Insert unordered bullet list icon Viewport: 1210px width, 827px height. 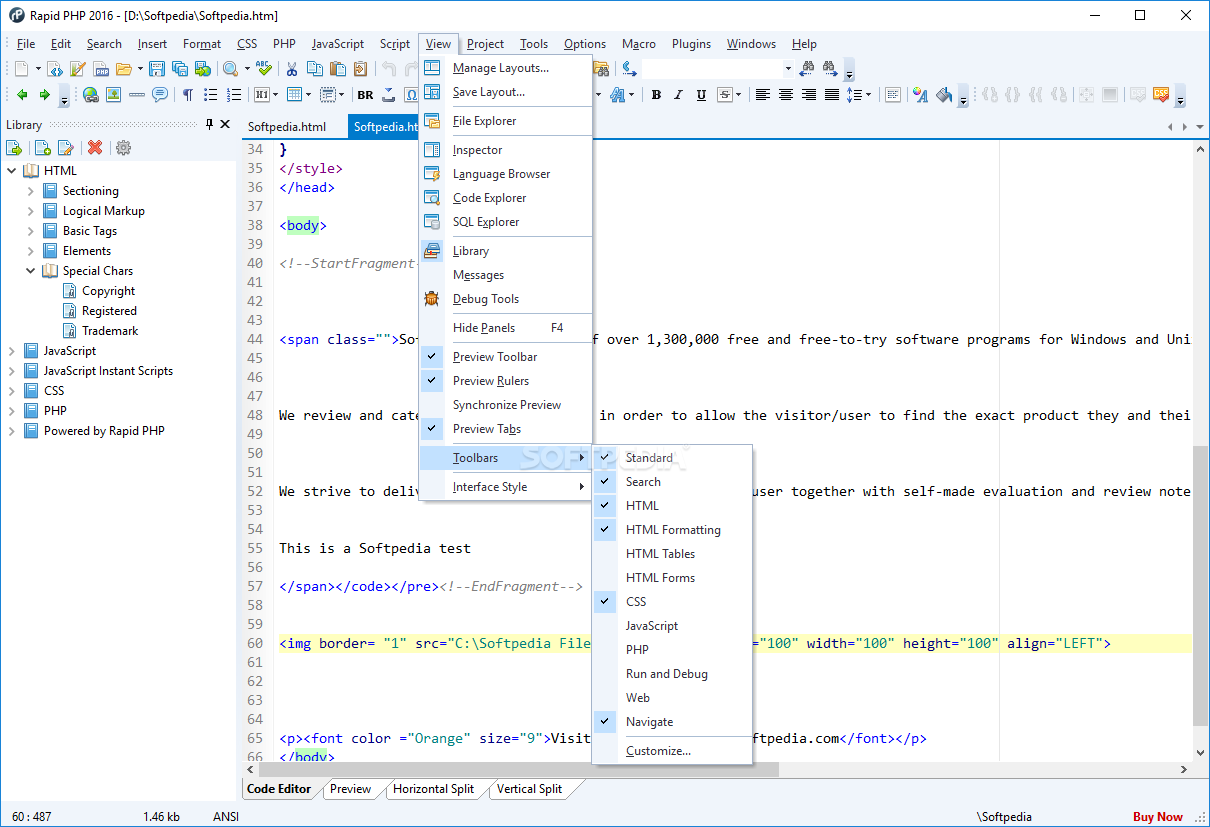pyautogui.click(x=210, y=95)
